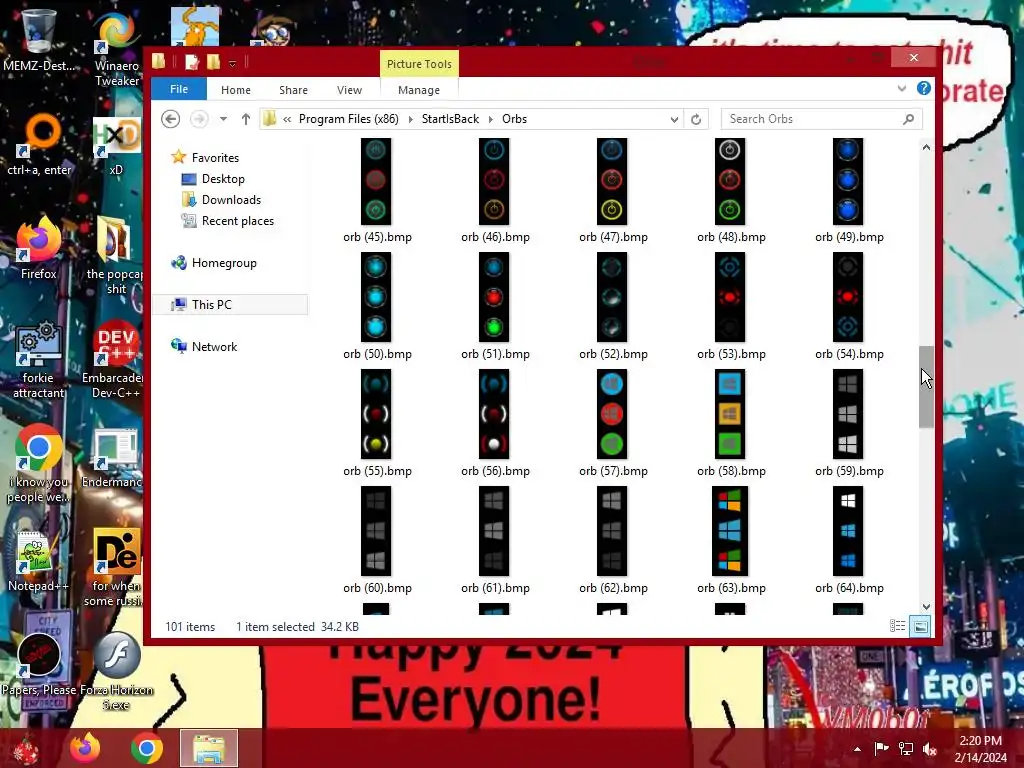This screenshot has height=768, width=1024.
Task: Expand the ribbon with the chevron
Action: click(902, 88)
